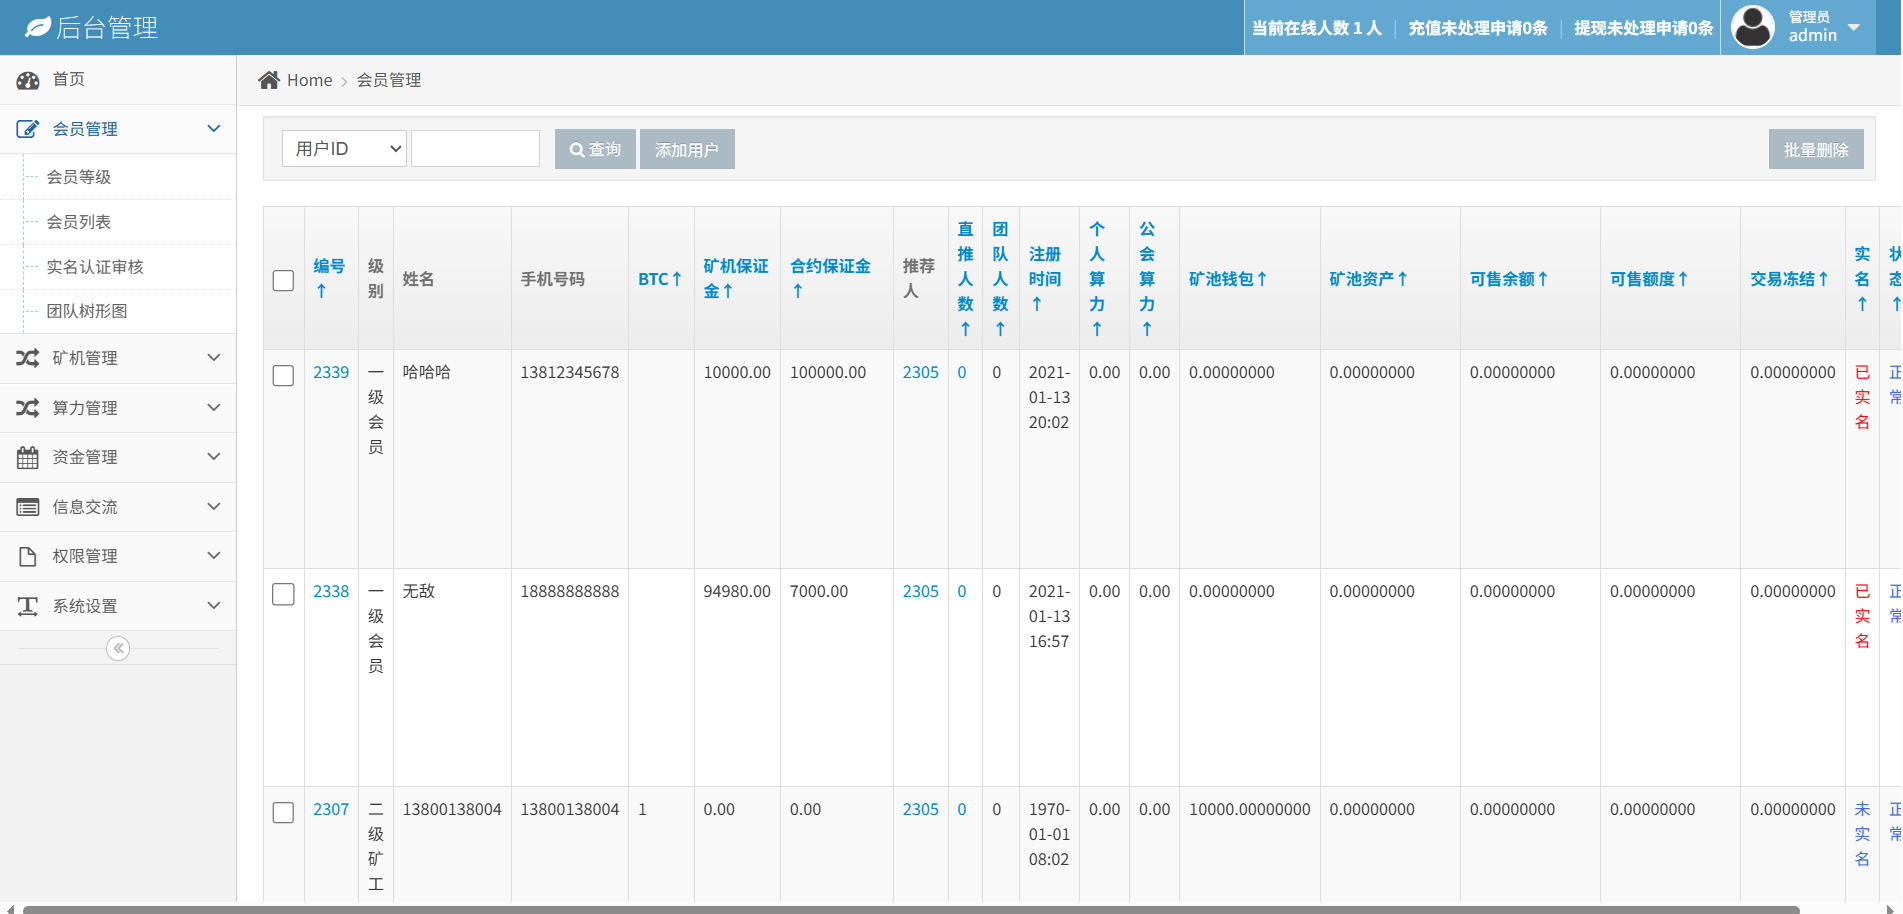Click the admin user avatar
Image resolution: width=1903 pixels, height=914 pixels.
tap(1752, 27)
